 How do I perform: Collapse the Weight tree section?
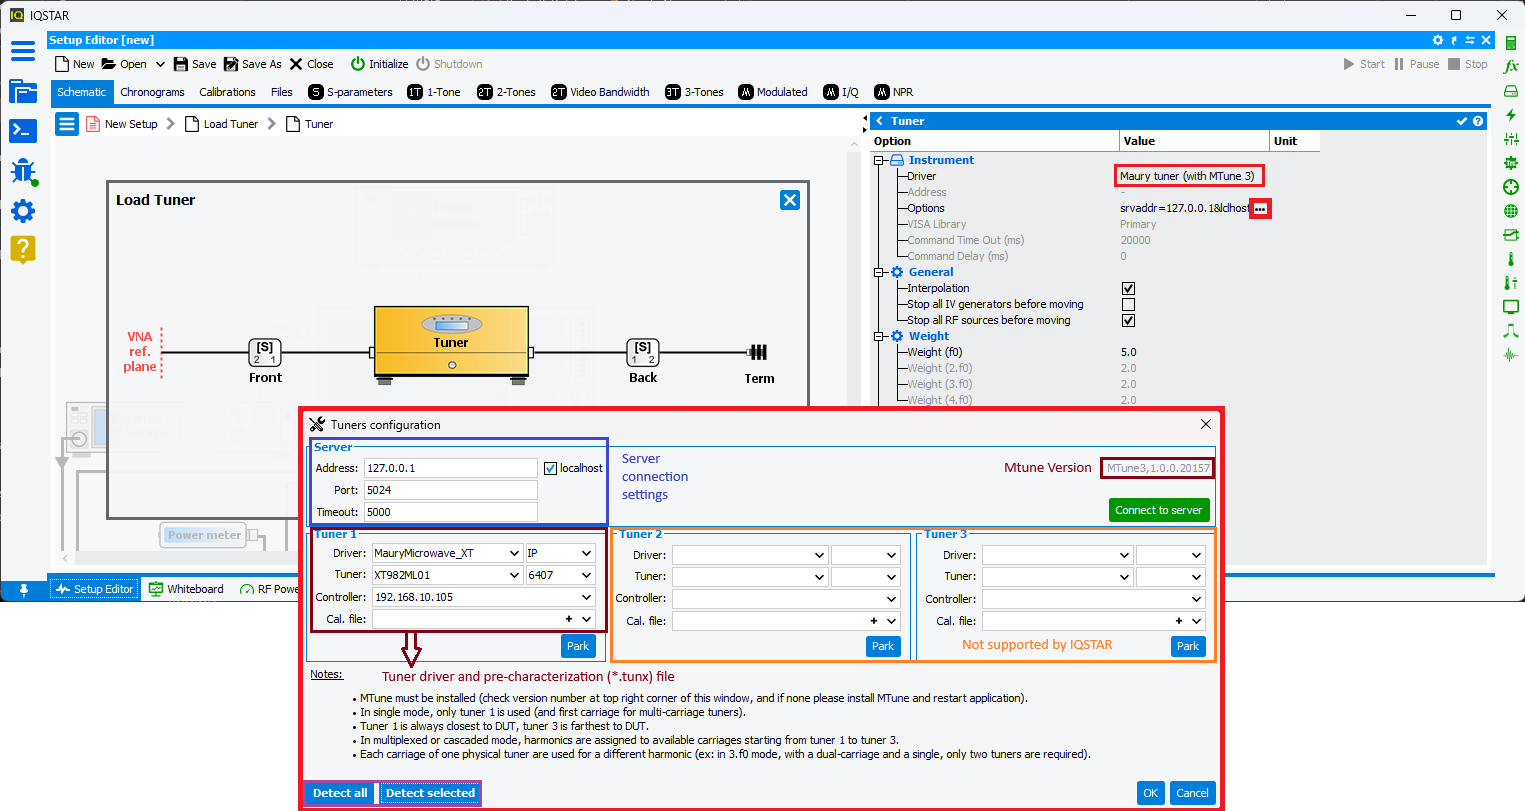[x=879, y=336]
